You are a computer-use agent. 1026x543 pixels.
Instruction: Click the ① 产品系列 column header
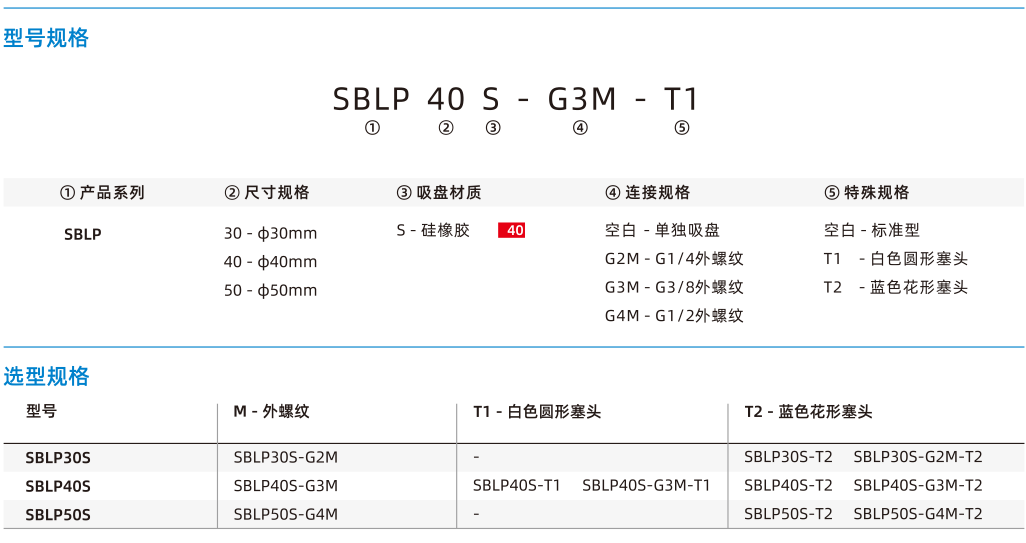[x=102, y=192]
